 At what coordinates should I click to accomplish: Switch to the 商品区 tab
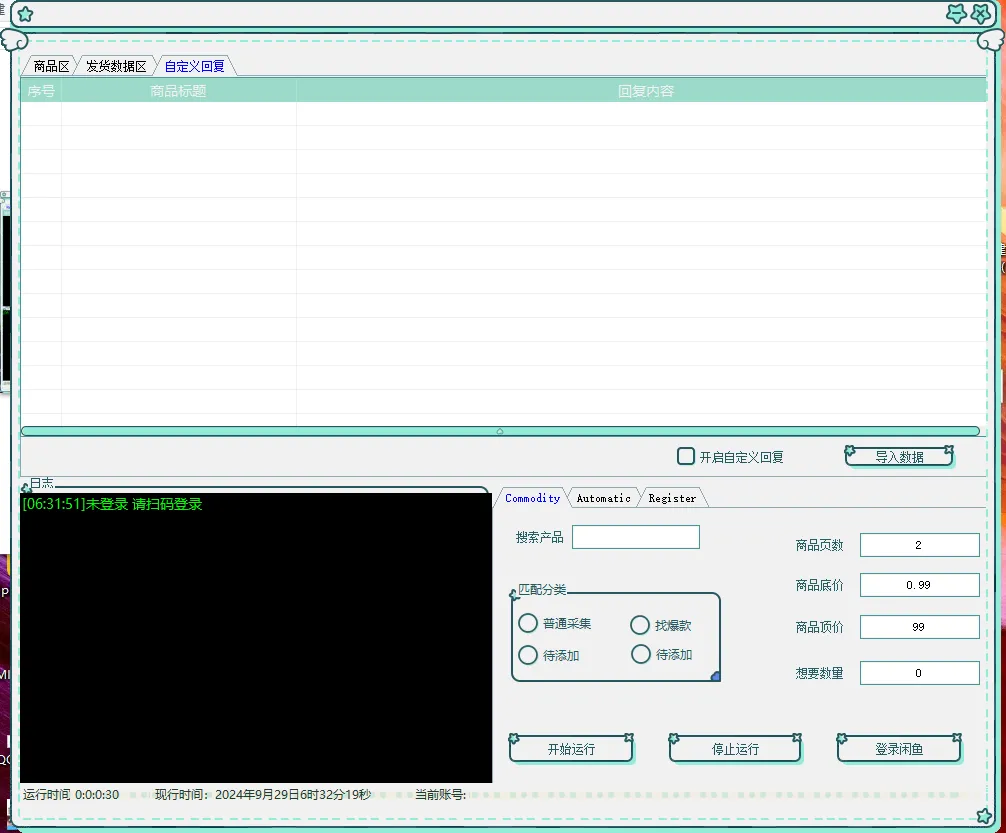(x=51, y=66)
